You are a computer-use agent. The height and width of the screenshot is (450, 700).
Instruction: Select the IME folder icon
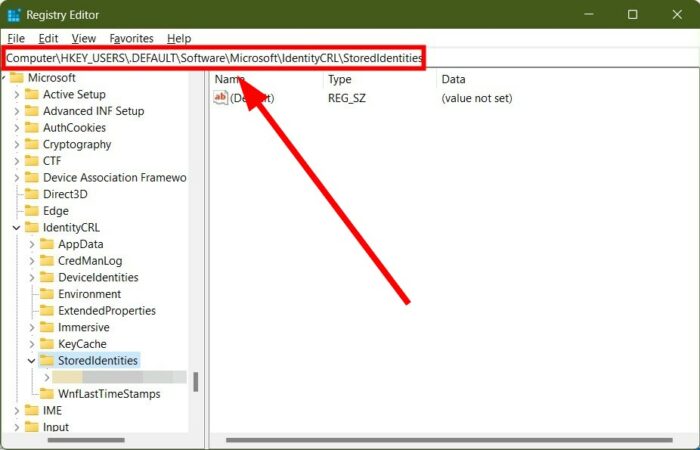[x=32, y=410]
